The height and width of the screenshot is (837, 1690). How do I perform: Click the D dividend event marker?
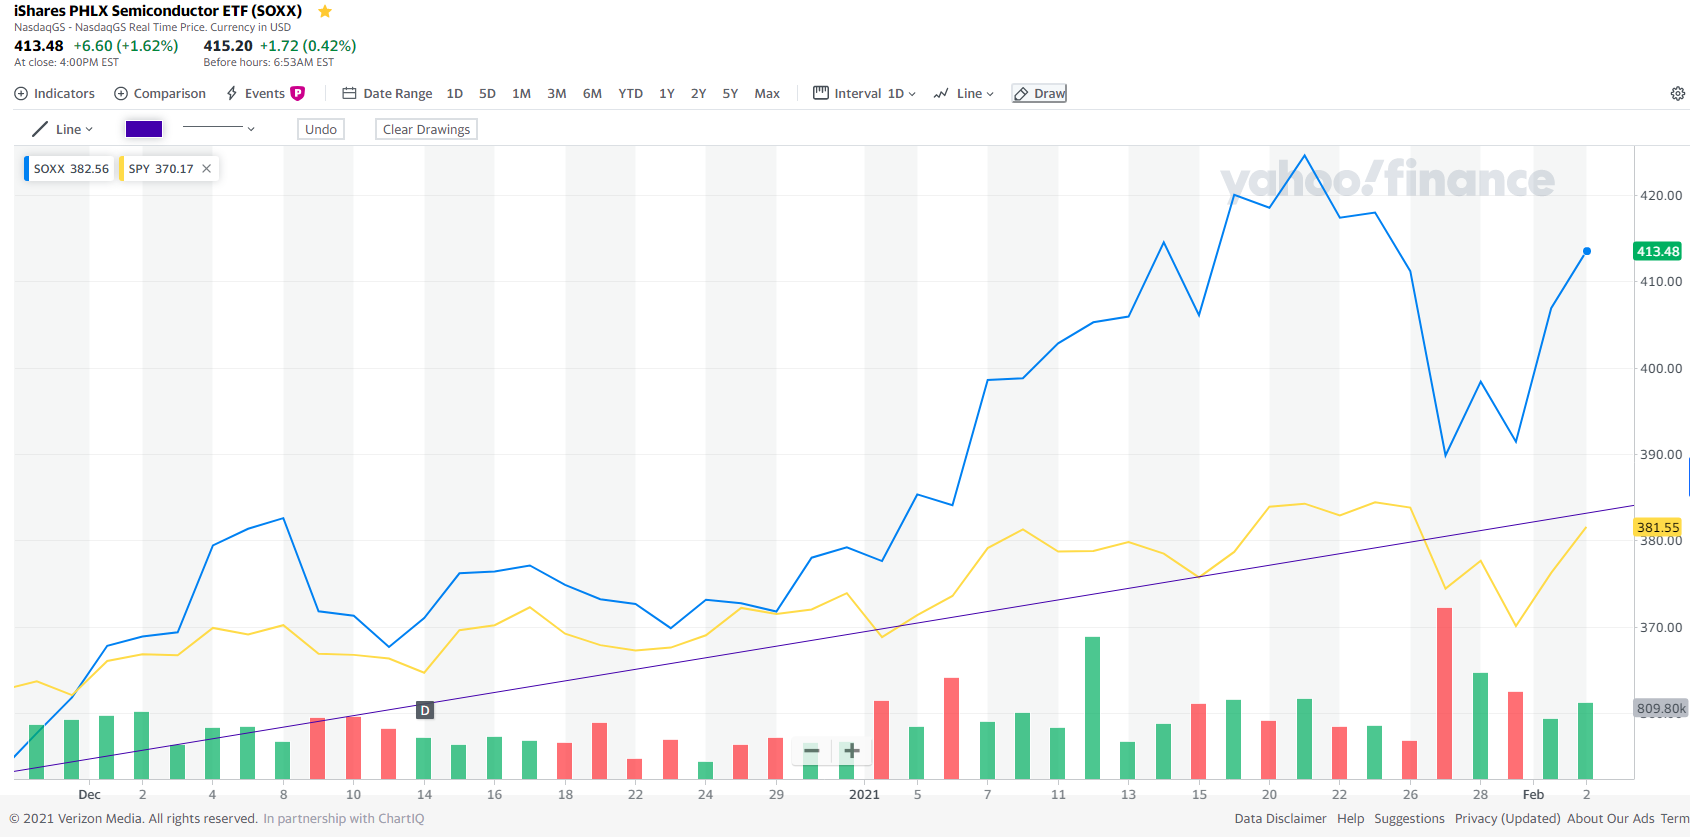[425, 710]
